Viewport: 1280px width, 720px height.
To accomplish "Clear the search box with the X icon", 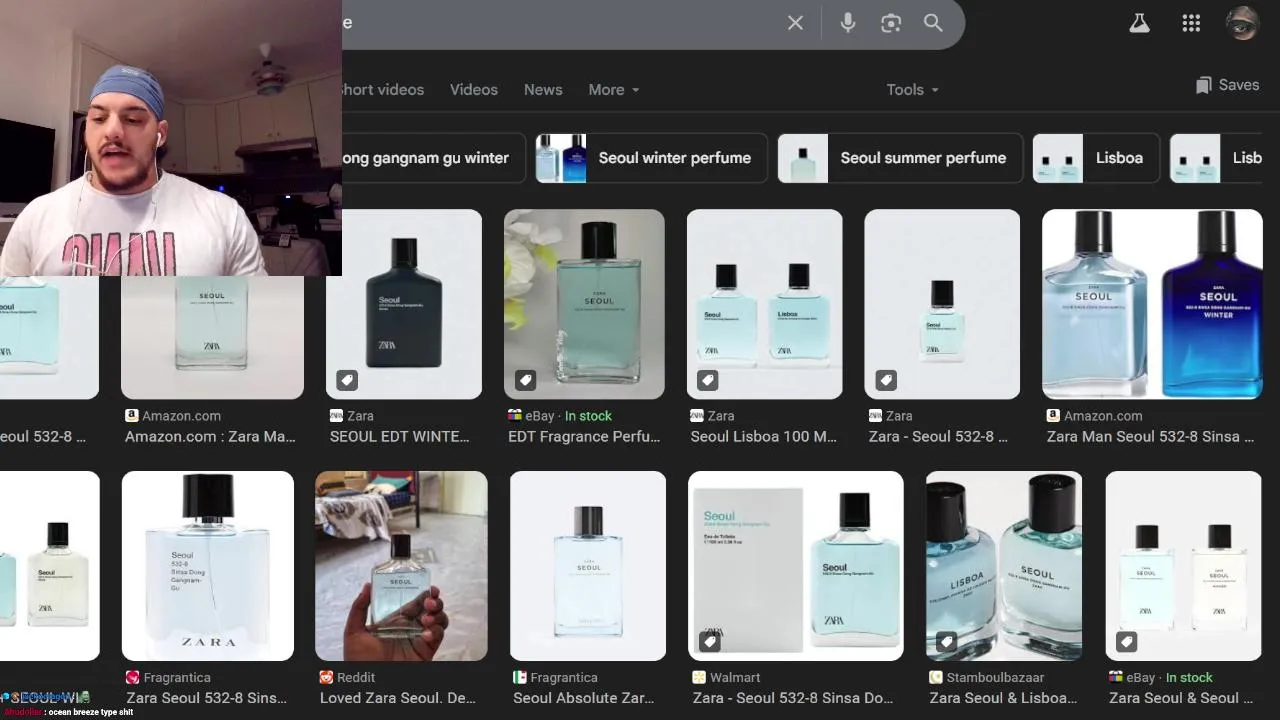I will [x=795, y=23].
